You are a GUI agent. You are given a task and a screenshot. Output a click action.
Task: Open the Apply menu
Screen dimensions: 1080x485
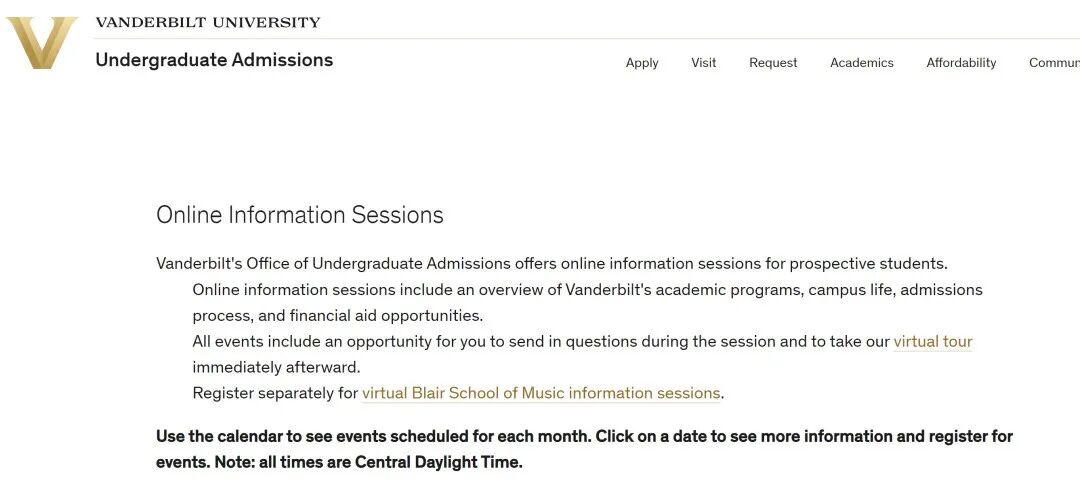pyautogui.click(x=642, y=63)
